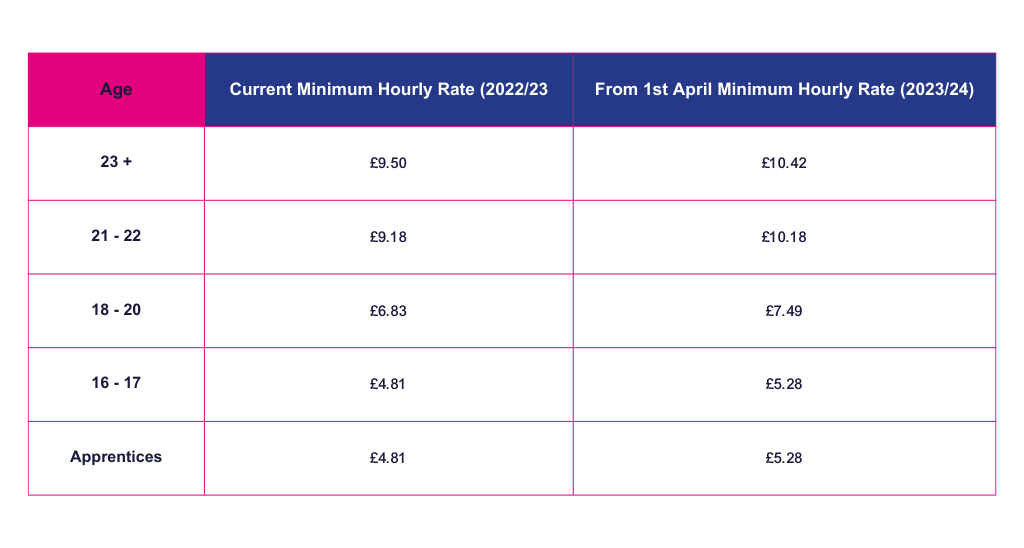Select the (2023/24) text in header
Screen dimensions: 1024x548
coord(937,89)
